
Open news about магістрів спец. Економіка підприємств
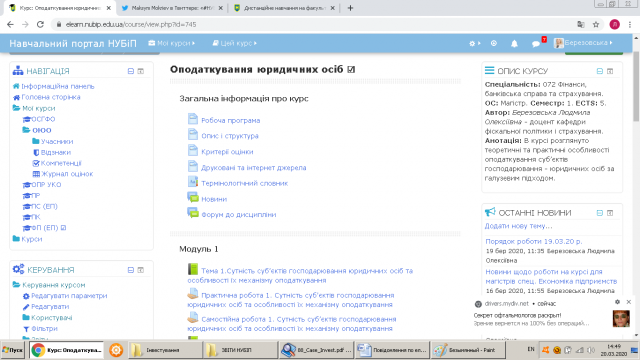point(551,276)
